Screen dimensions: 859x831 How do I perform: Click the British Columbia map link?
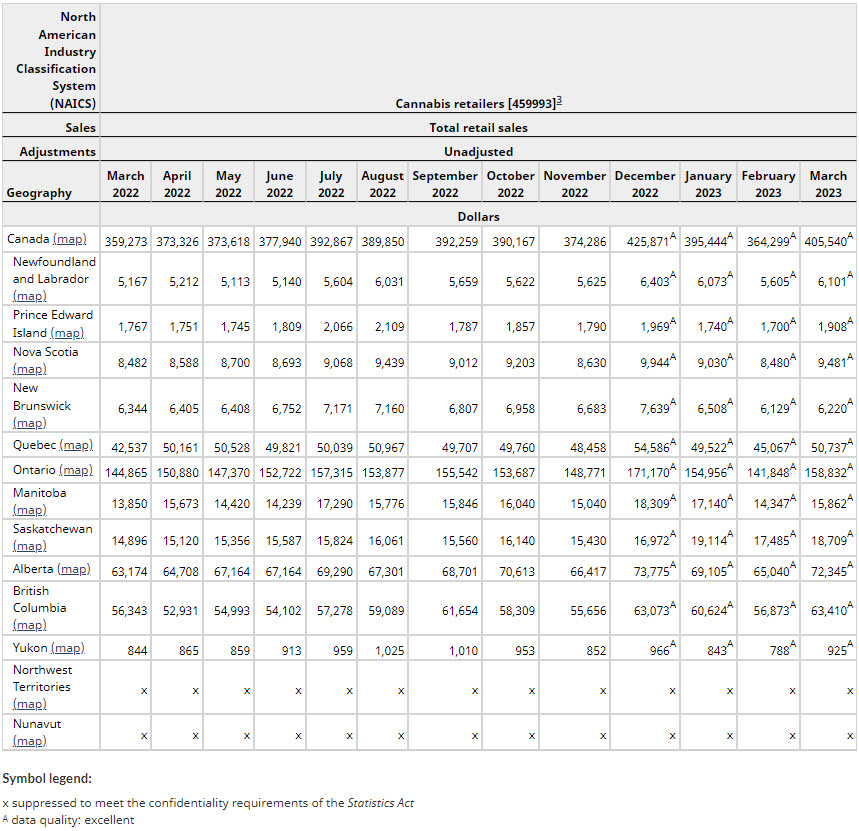tap(29, 625)
